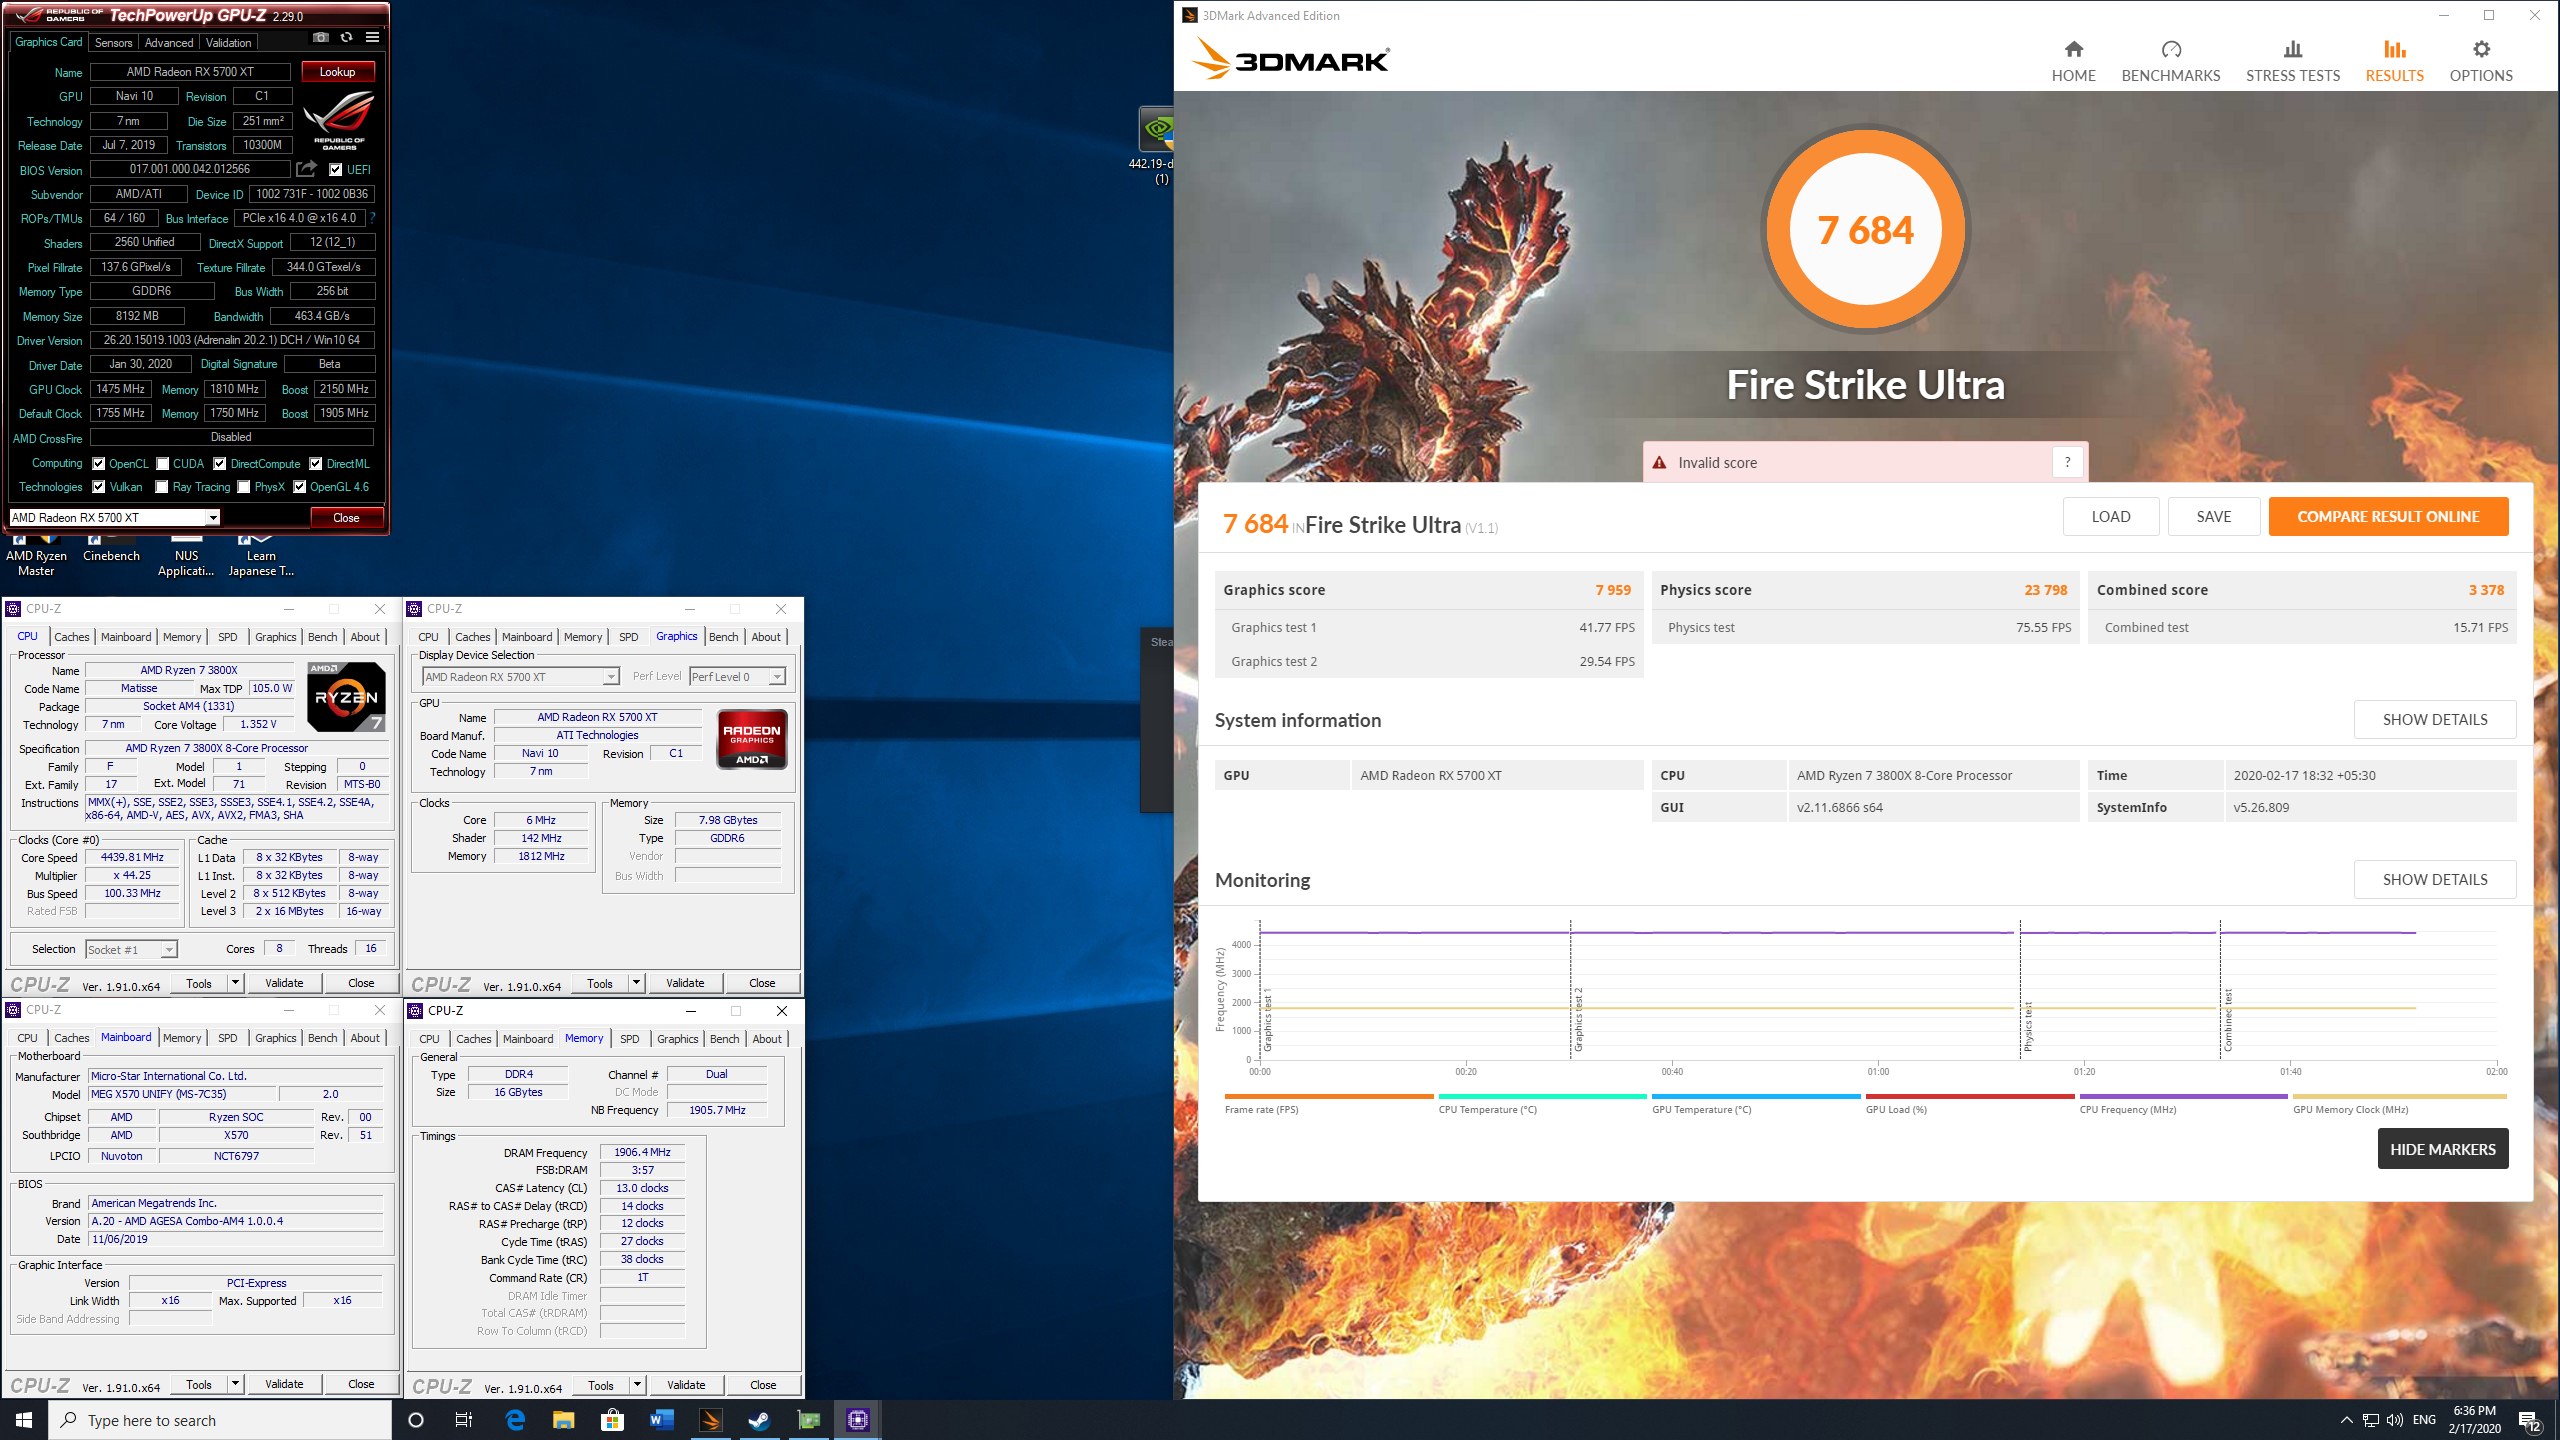Open Word from taskbar

coord(661,1420)
